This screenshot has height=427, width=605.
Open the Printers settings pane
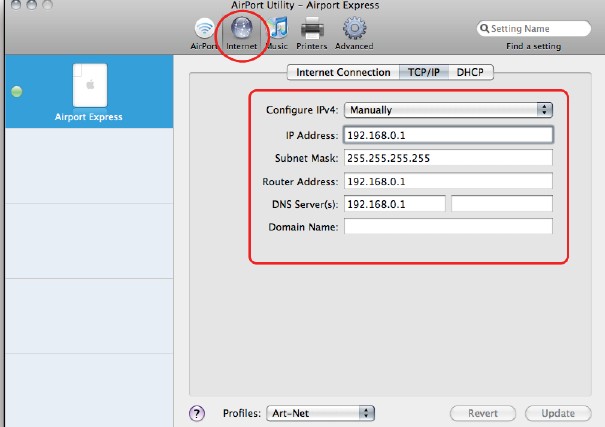point(312,34)
